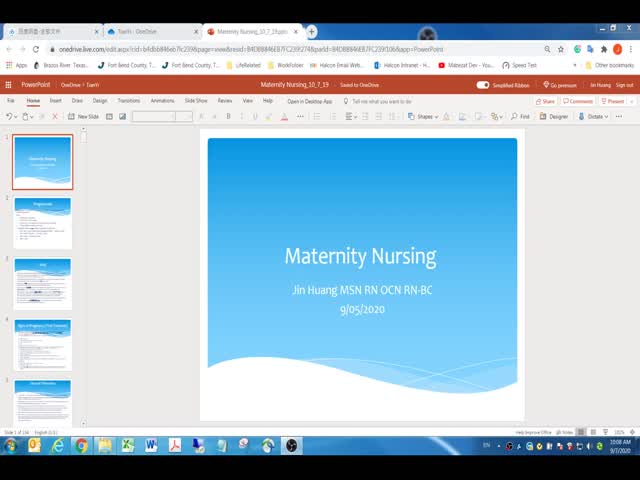Switch to Slide Sorter view in status bar

pyautogui.click(x=593, y=432)
